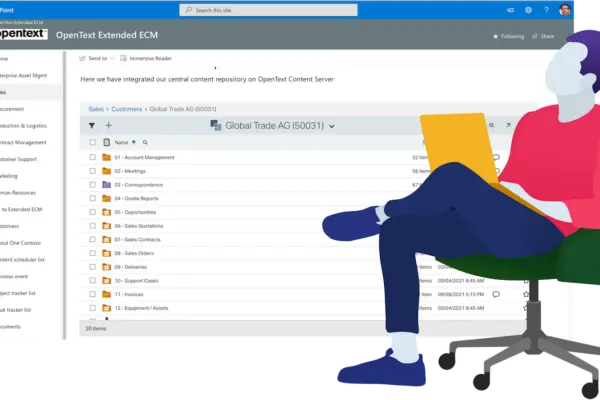Click the Immersive Reader button
Viewport: 600px width, 400px height.
coord(149,59)
